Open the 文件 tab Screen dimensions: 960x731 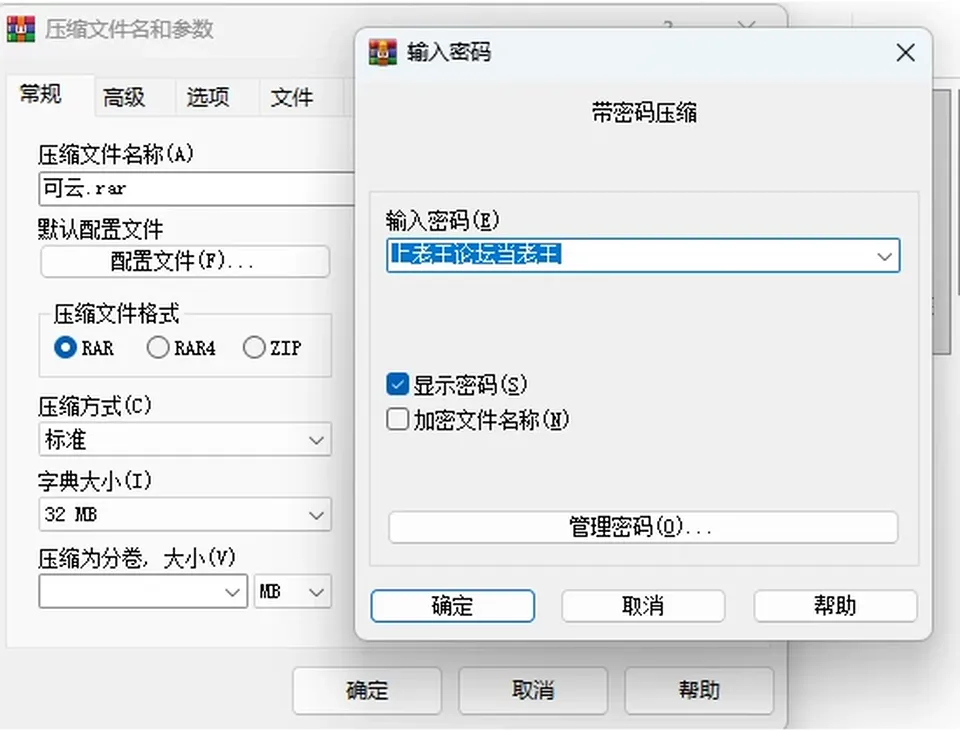click(292, 97)
